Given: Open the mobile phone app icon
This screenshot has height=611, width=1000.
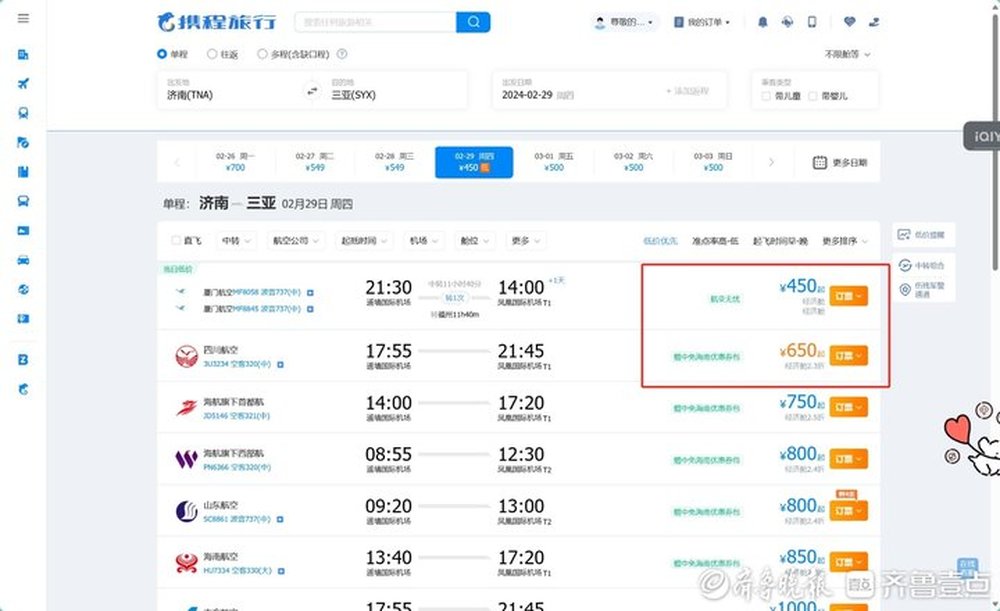Looking at the screenshot, I should pos(812,22).
